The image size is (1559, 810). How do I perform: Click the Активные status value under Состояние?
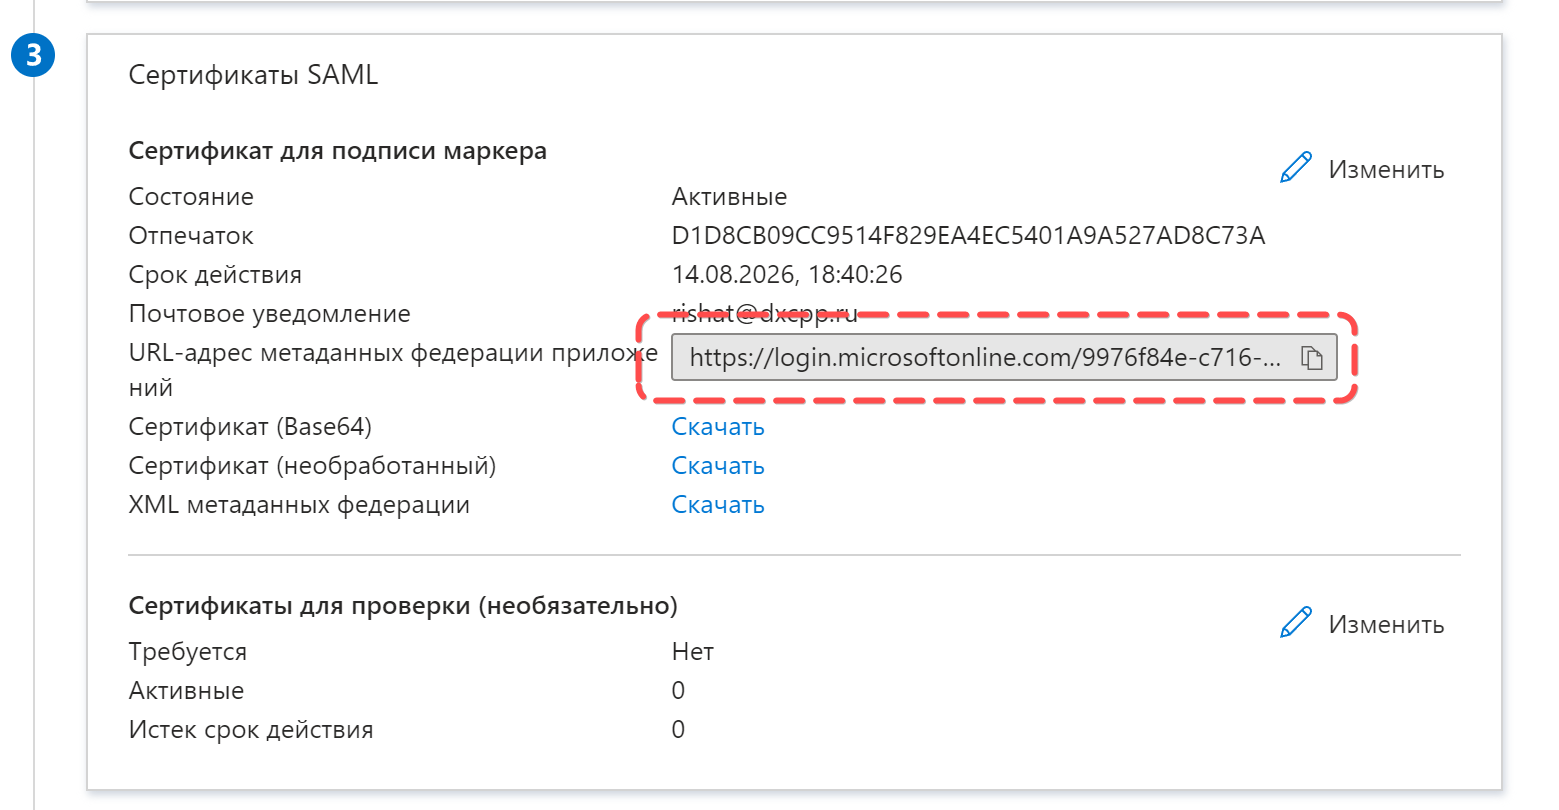click(x=729, y=197)
